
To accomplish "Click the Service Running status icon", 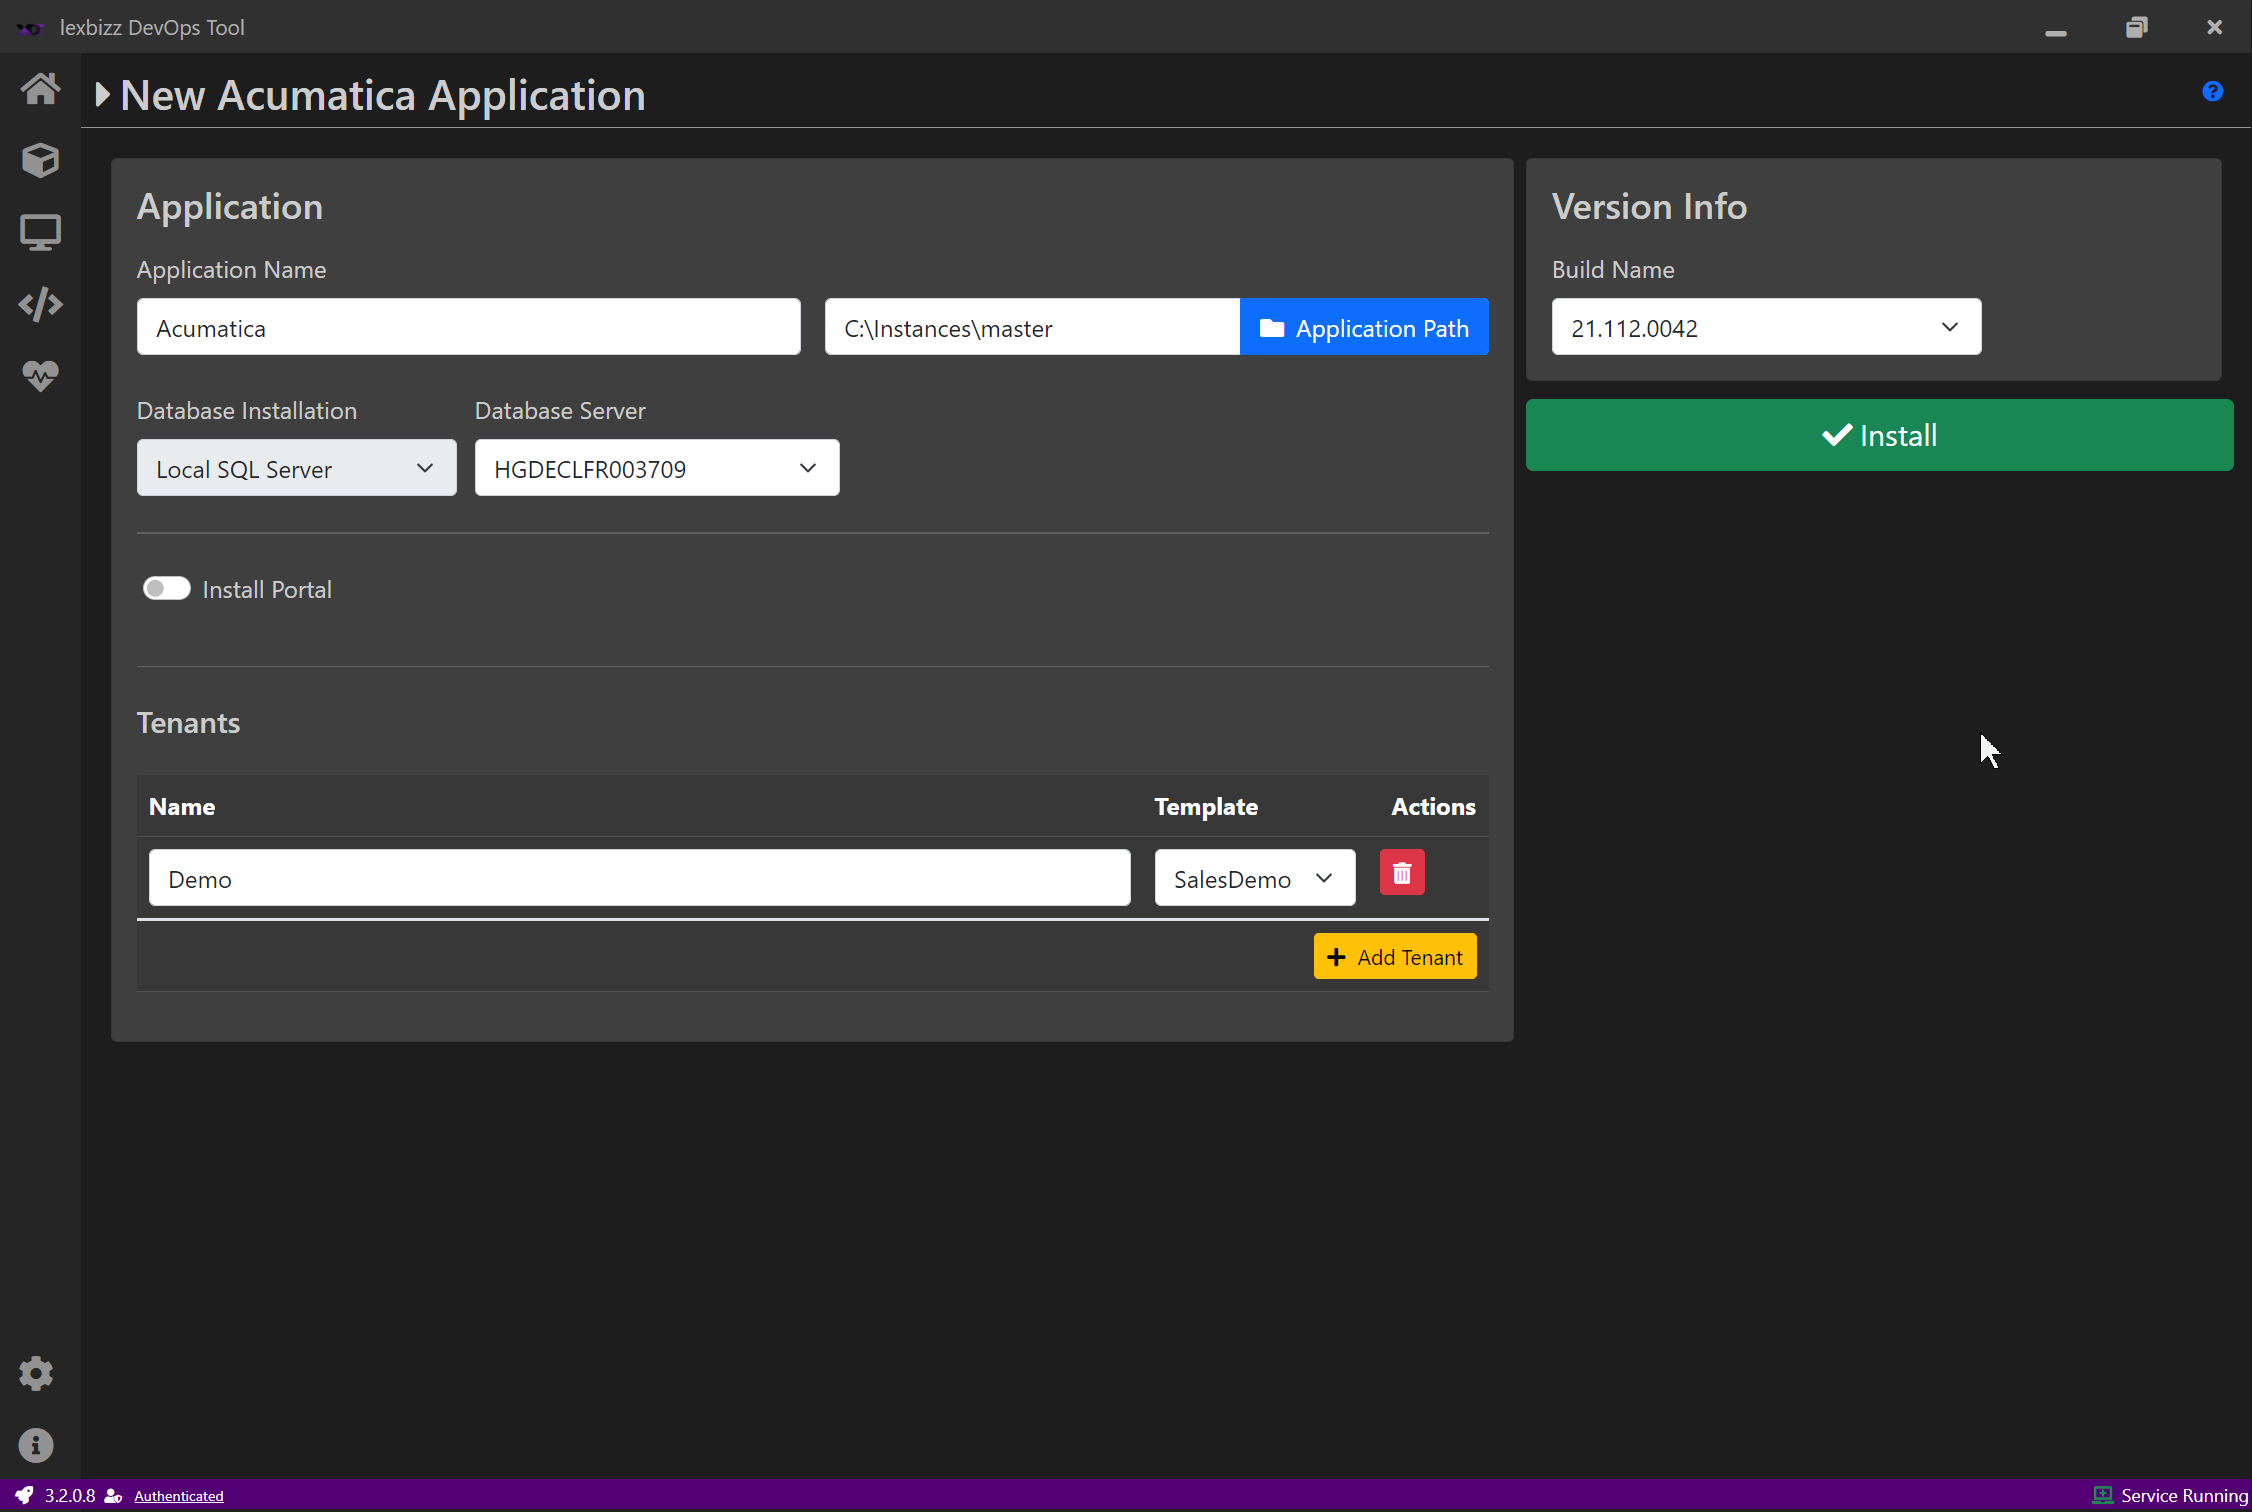I will point(2102,1495).
